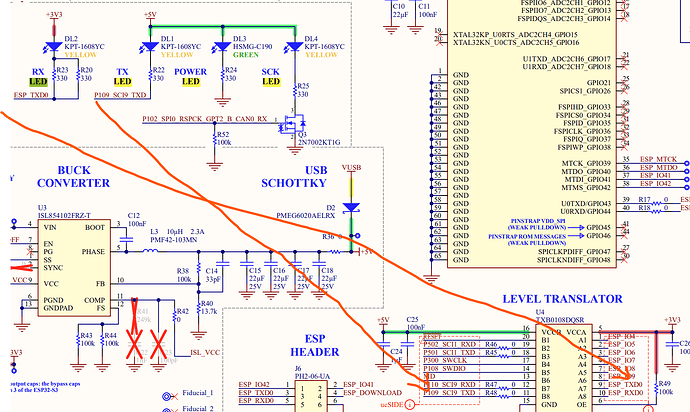The image size is (690, 412).
Task: Click the PMEG6020AELRX part number text
Action: pyautogui.click(x=305, y=216)
